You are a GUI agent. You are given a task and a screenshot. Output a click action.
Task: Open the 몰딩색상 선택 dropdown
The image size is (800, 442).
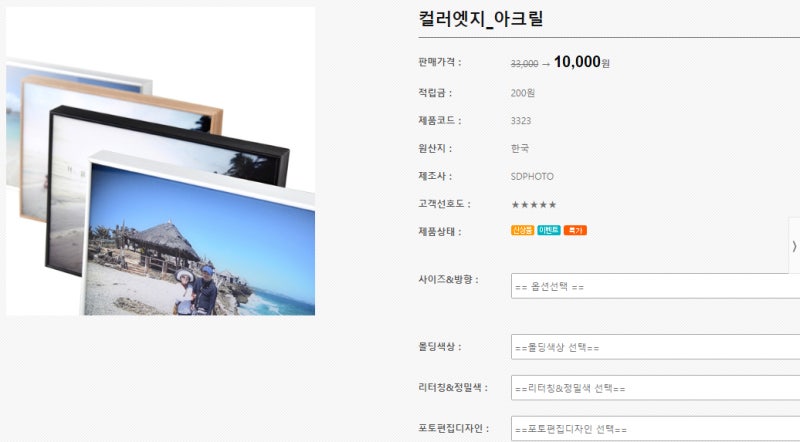[x=655, y=347]
